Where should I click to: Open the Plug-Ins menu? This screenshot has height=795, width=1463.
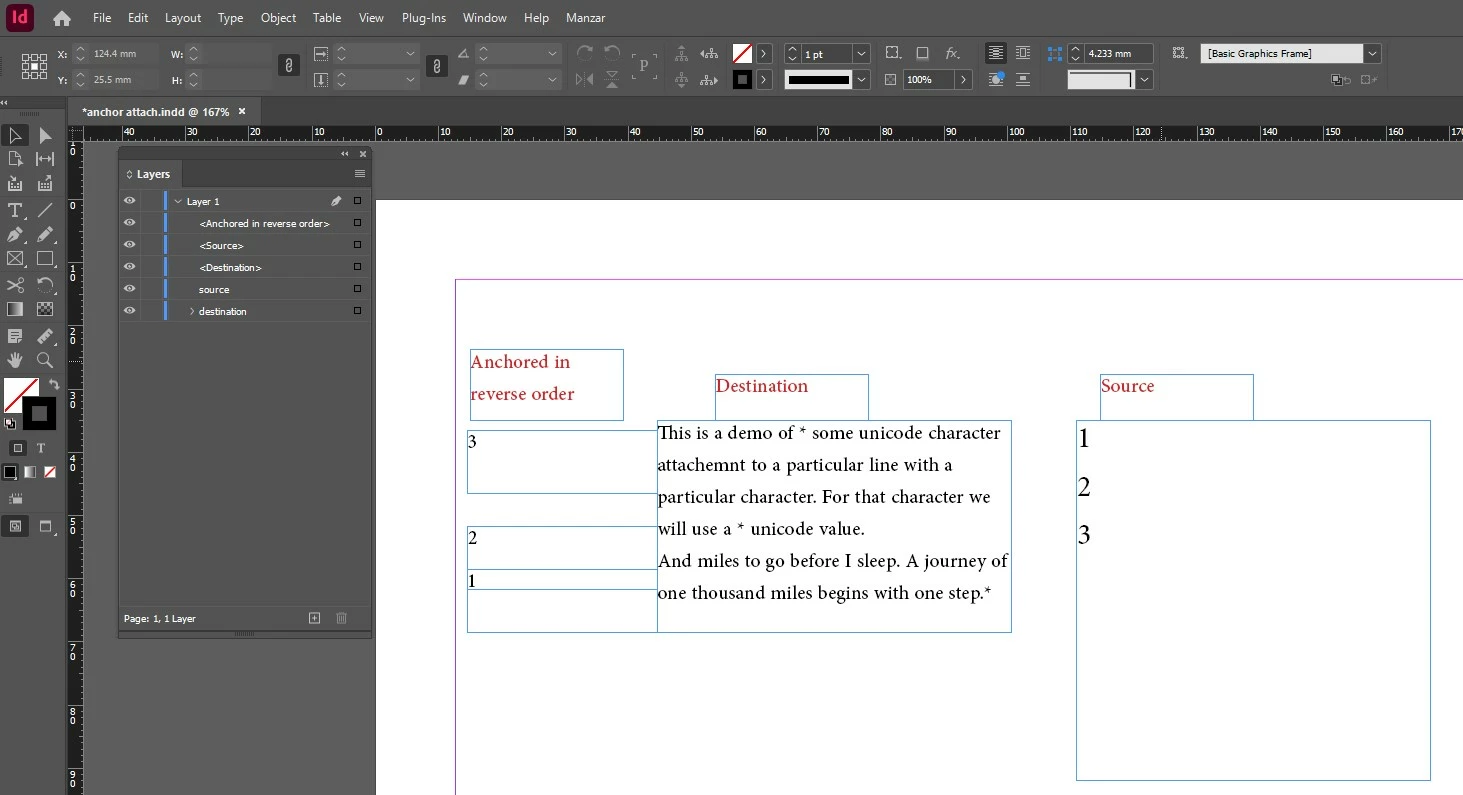click(424, 18)
